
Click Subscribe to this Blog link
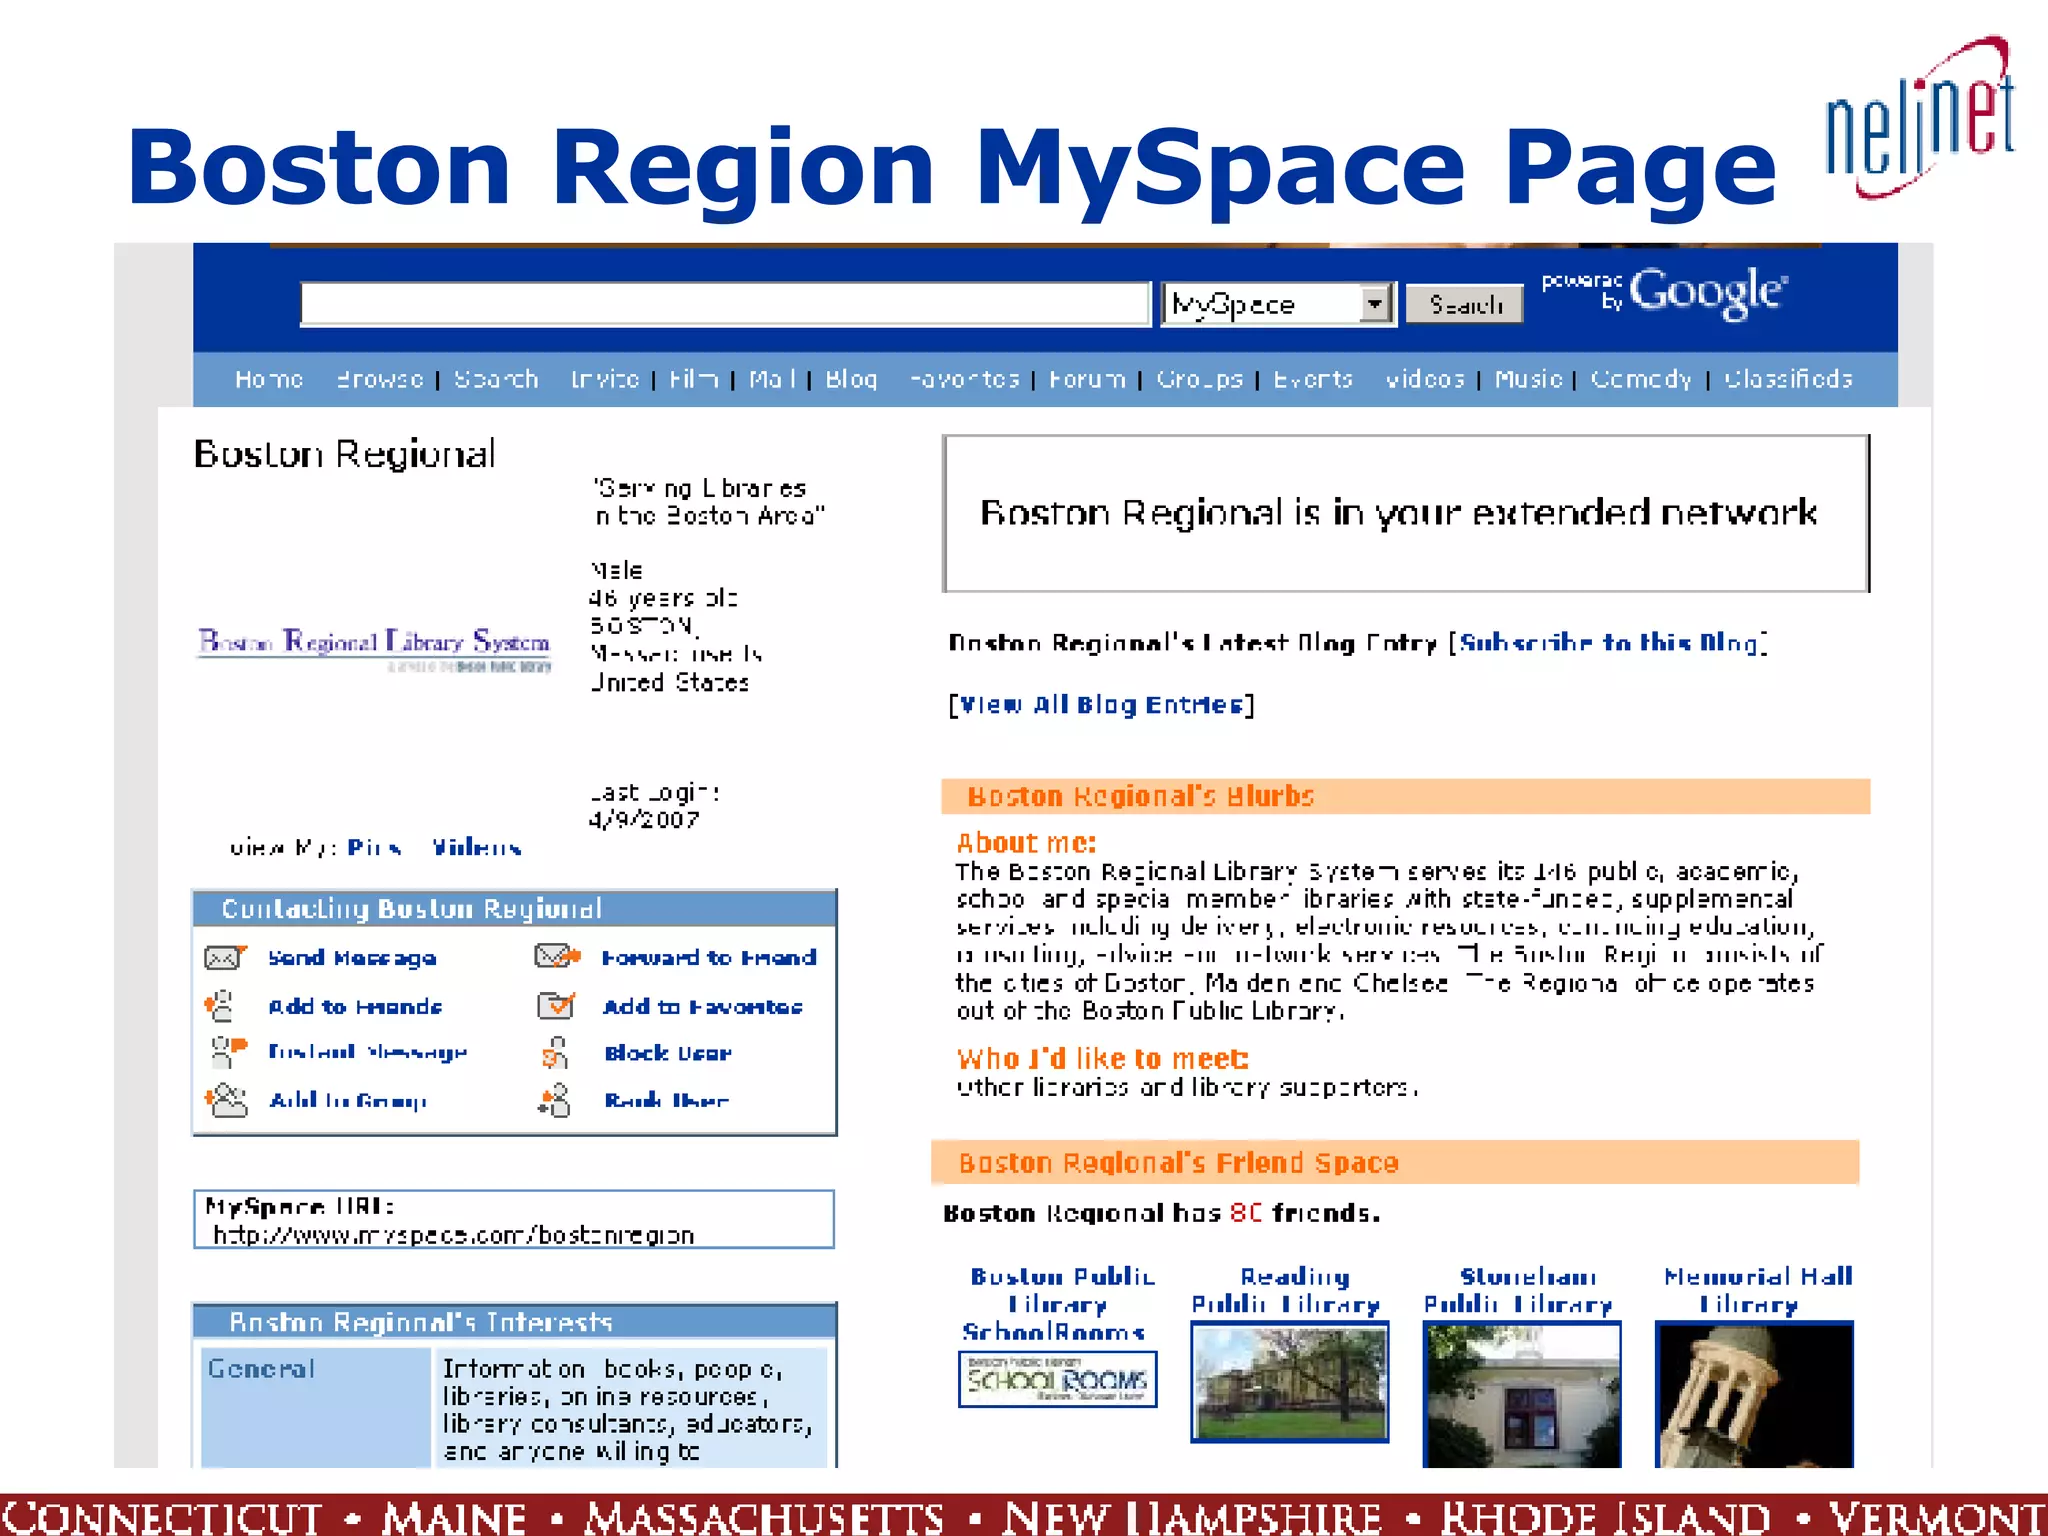1608,643
